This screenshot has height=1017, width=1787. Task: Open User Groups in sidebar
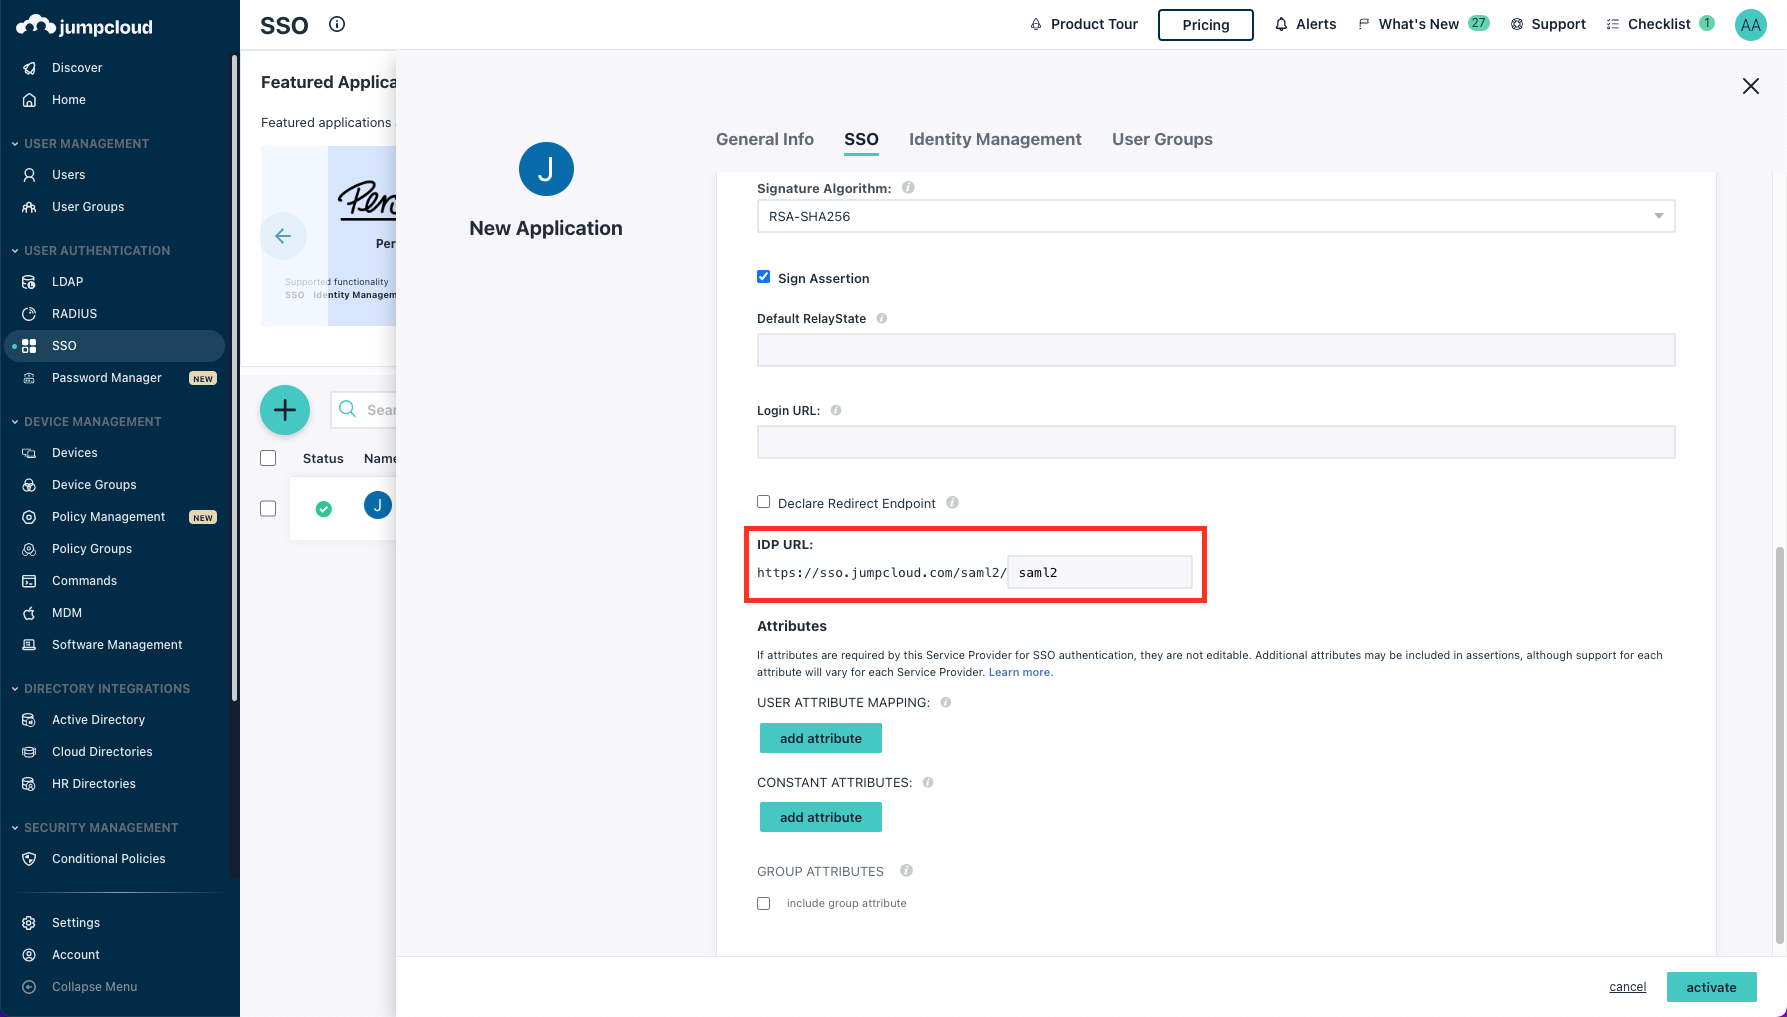tap(88, 207)
